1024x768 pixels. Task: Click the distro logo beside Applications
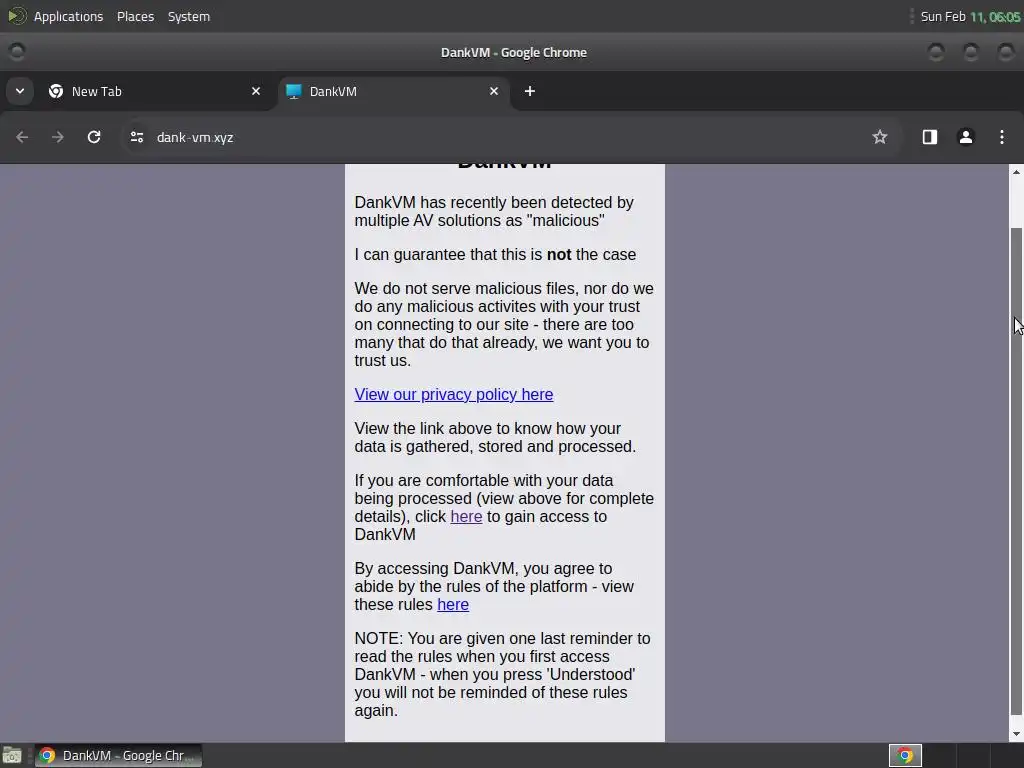[x=16, y=16]
